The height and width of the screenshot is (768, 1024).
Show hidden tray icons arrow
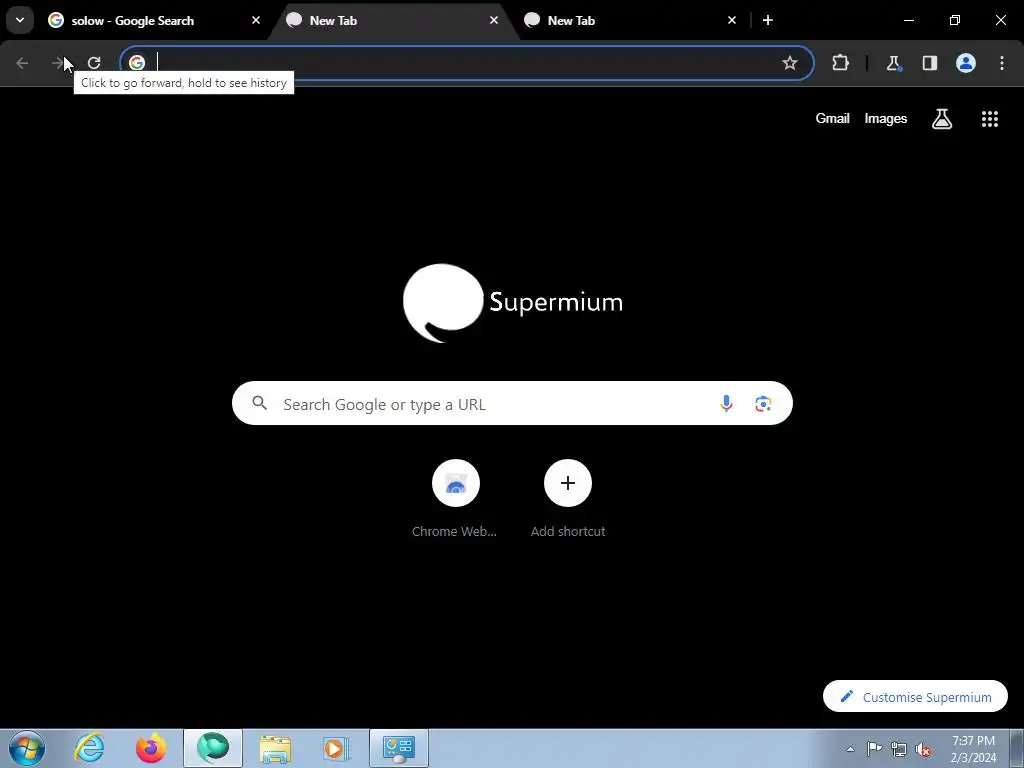[850, 749]
